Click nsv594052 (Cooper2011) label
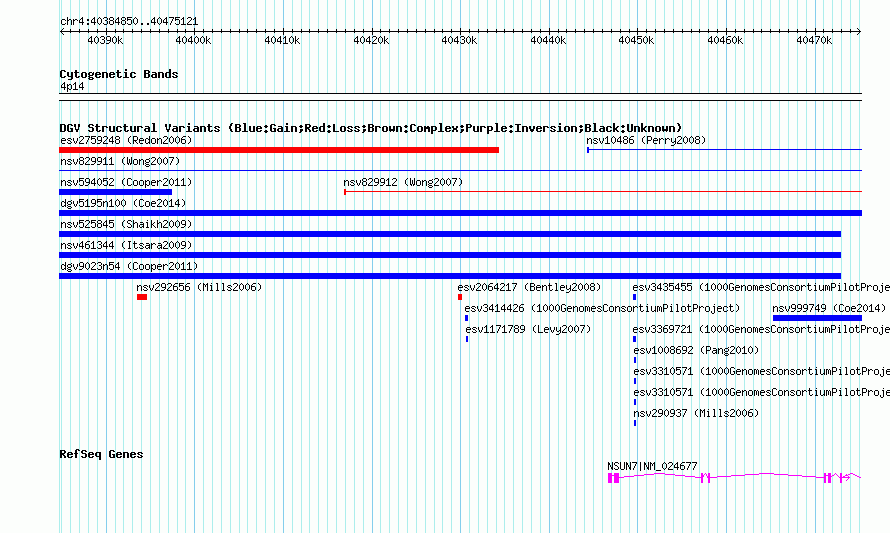890x533 pixels. (126, 182)
